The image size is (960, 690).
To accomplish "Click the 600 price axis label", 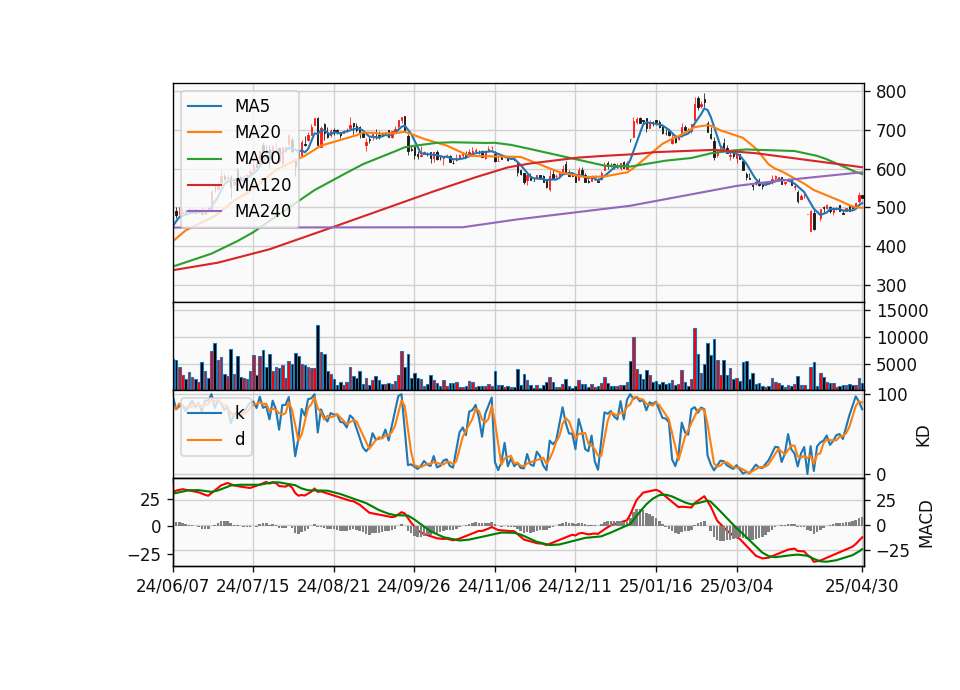I will coord(891,170).
